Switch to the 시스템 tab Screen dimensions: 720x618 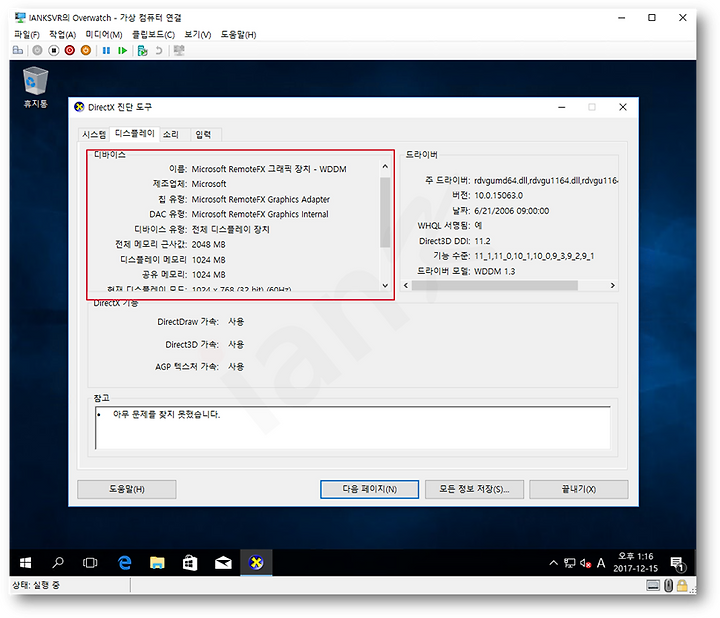[94, 135]
